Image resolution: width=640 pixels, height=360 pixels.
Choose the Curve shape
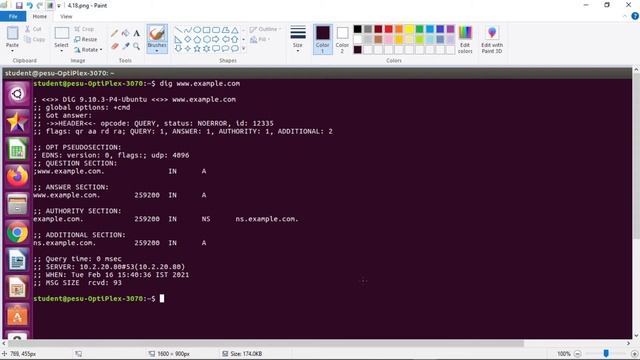[x=188, y=30]
